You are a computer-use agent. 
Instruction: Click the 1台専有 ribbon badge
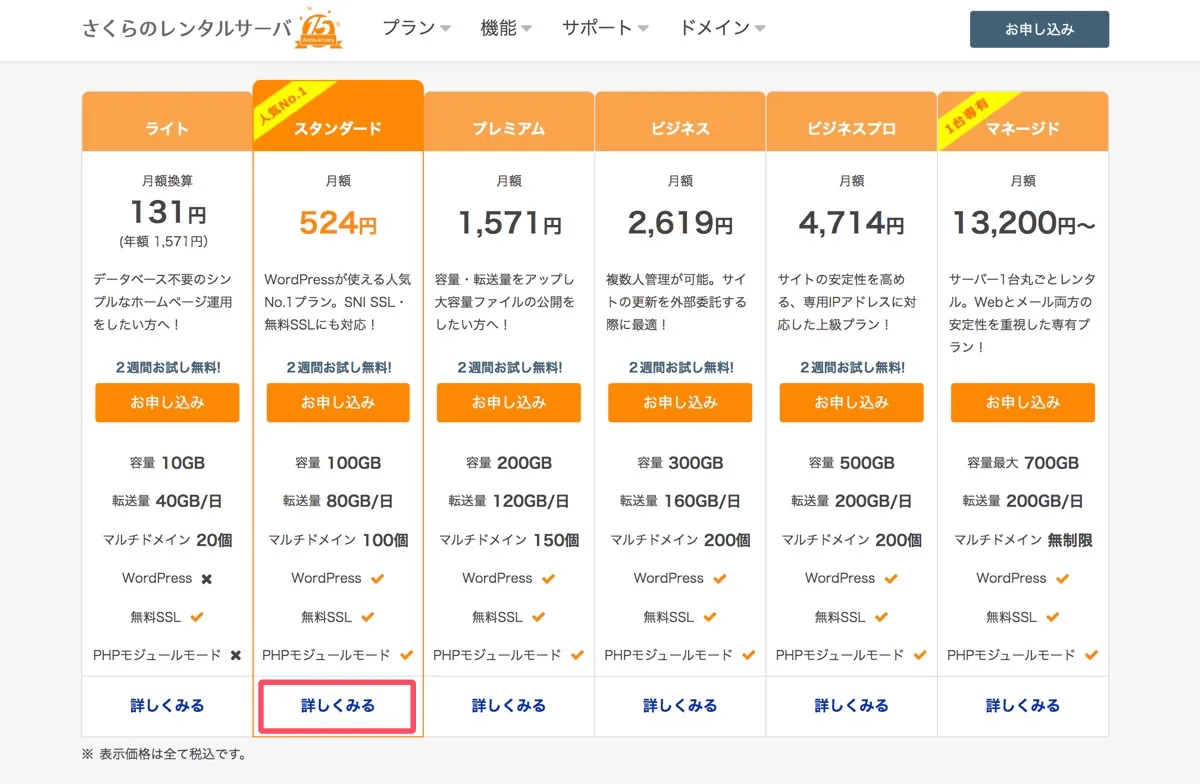[x=967, y=117]
